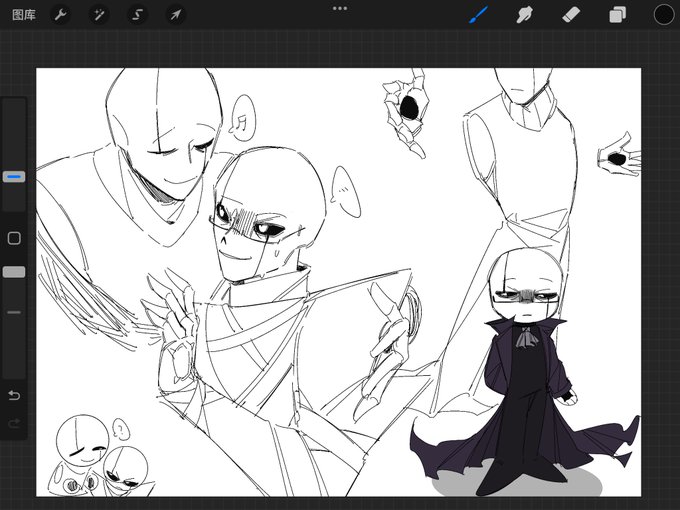This screenshot has height=510, width=680.
Task: Adjust the brush size slider handle
Action: [x=14, y=177]
